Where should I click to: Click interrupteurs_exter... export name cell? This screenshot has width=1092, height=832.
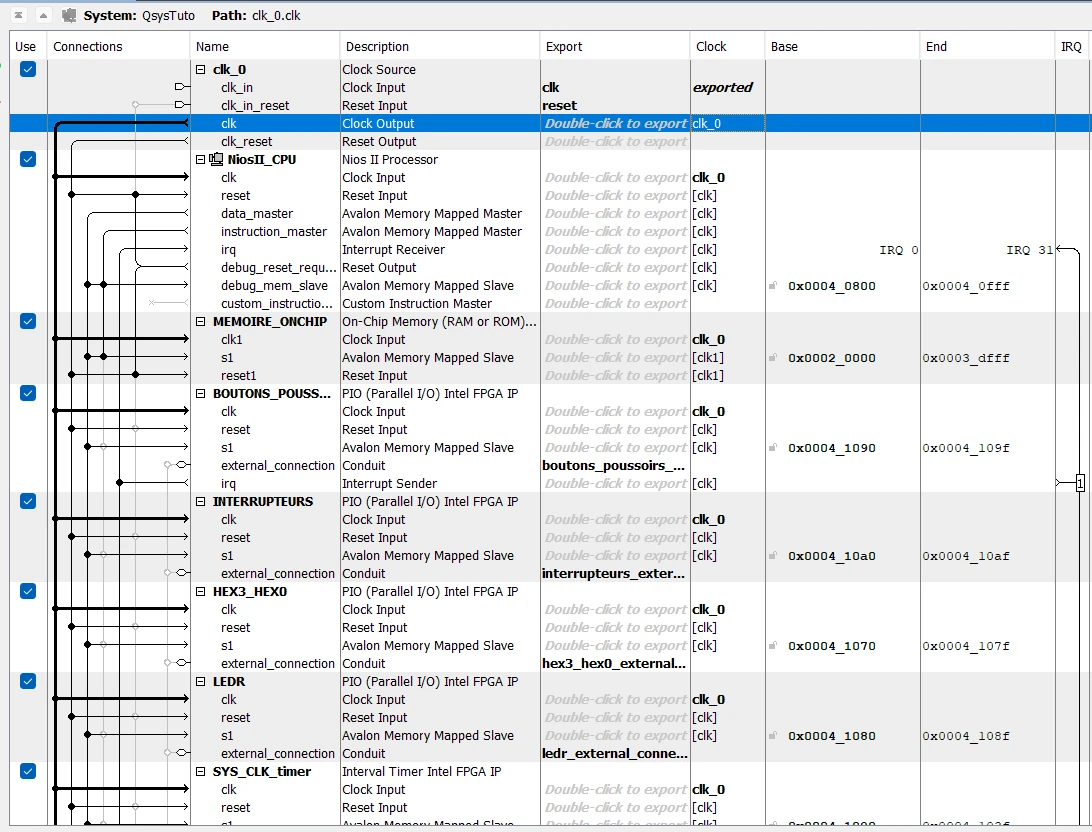click(615, 573)
